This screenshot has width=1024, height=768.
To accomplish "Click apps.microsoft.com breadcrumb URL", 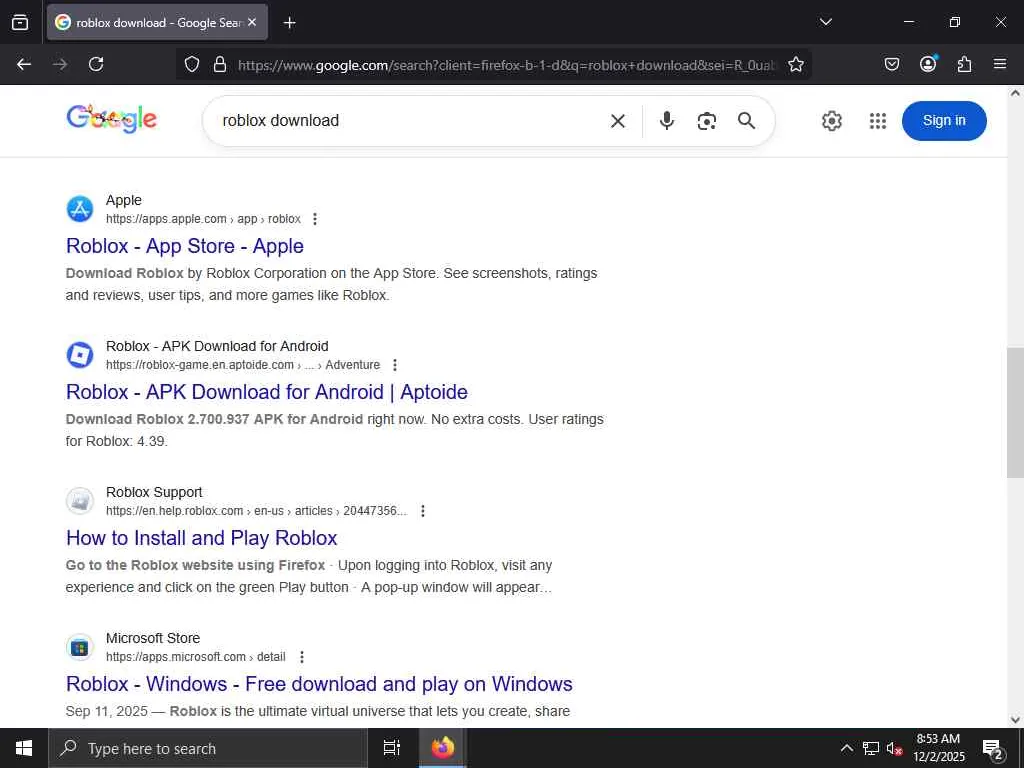I will (195, 657).
